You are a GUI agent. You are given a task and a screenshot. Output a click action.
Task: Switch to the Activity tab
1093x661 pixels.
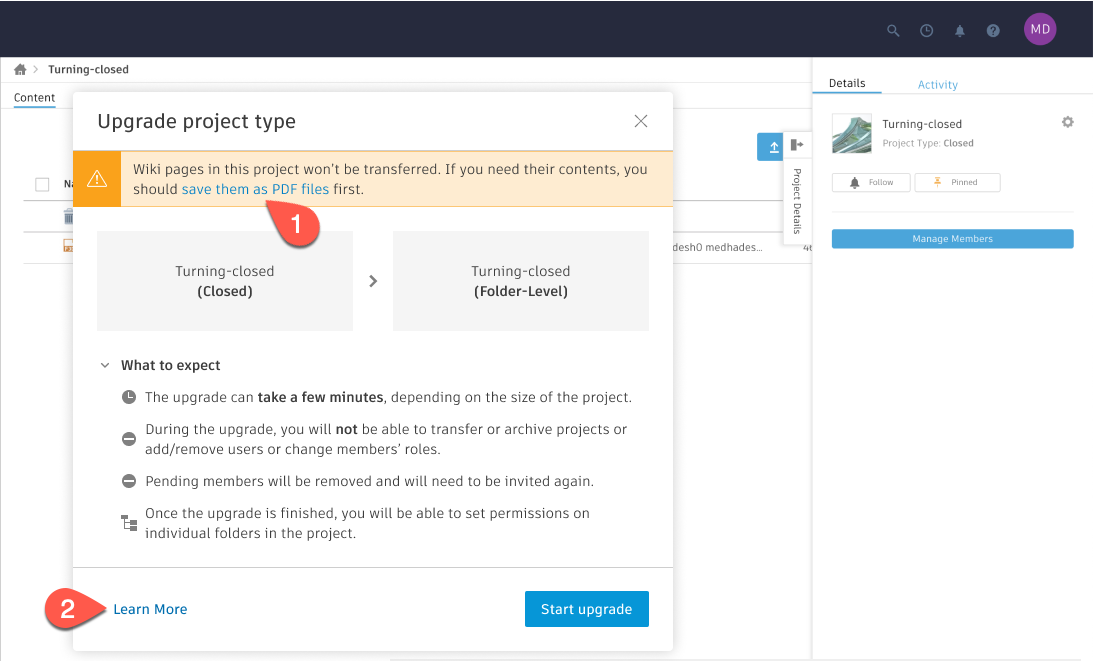[937, 84]
